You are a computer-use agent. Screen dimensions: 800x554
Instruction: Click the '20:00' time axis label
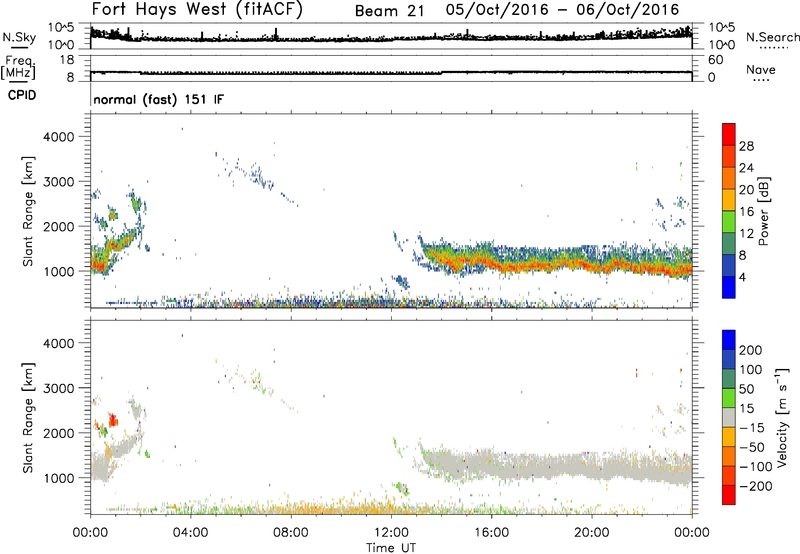592,533
